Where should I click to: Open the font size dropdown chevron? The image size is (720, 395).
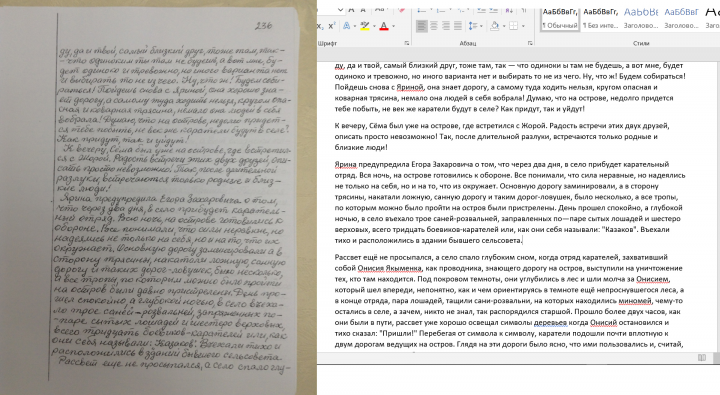click(x=340, y=9)
